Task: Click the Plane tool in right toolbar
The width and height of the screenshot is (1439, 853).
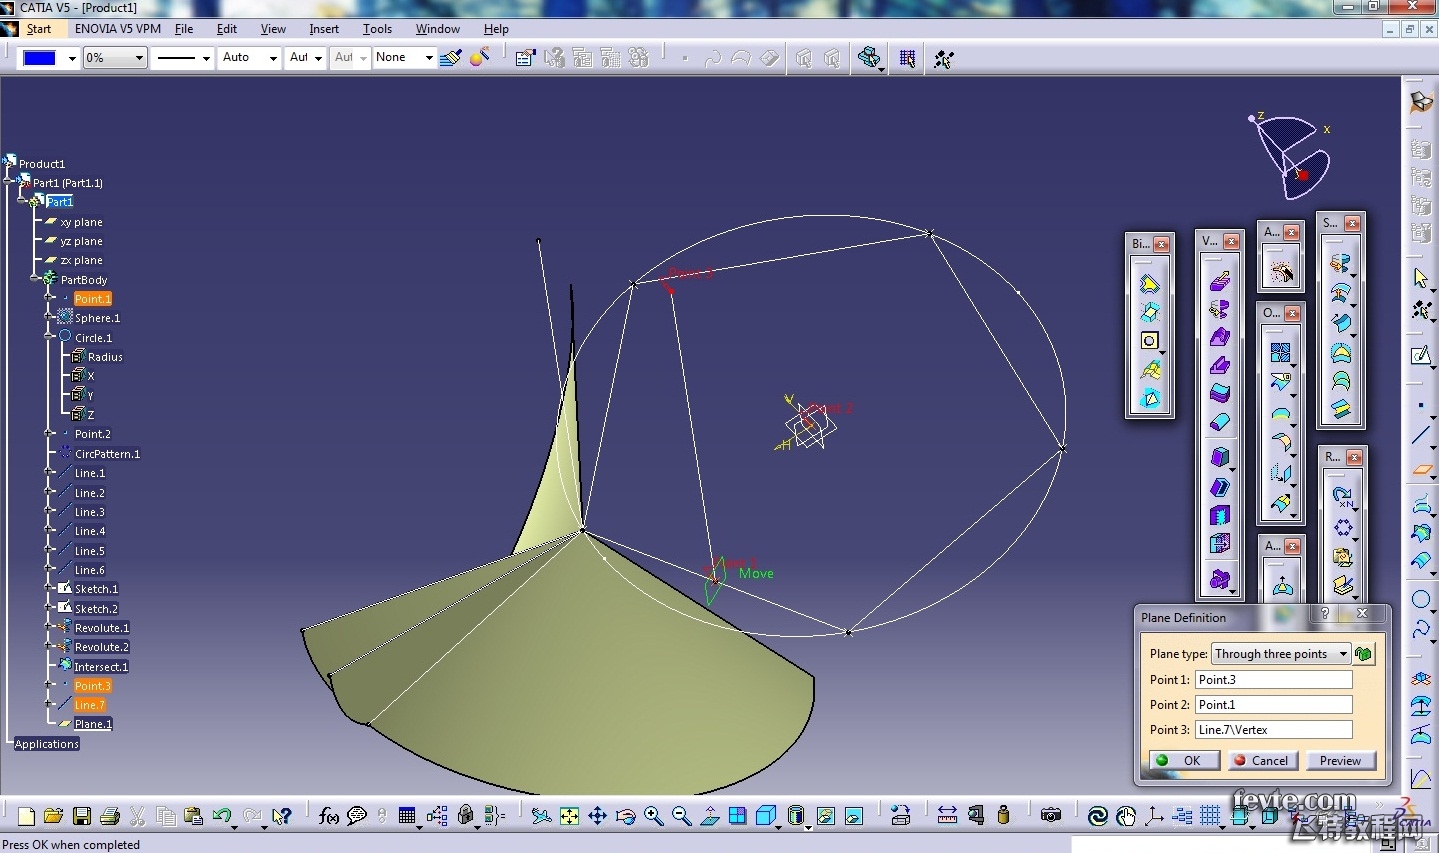Action: click(x=1420, y=469)
